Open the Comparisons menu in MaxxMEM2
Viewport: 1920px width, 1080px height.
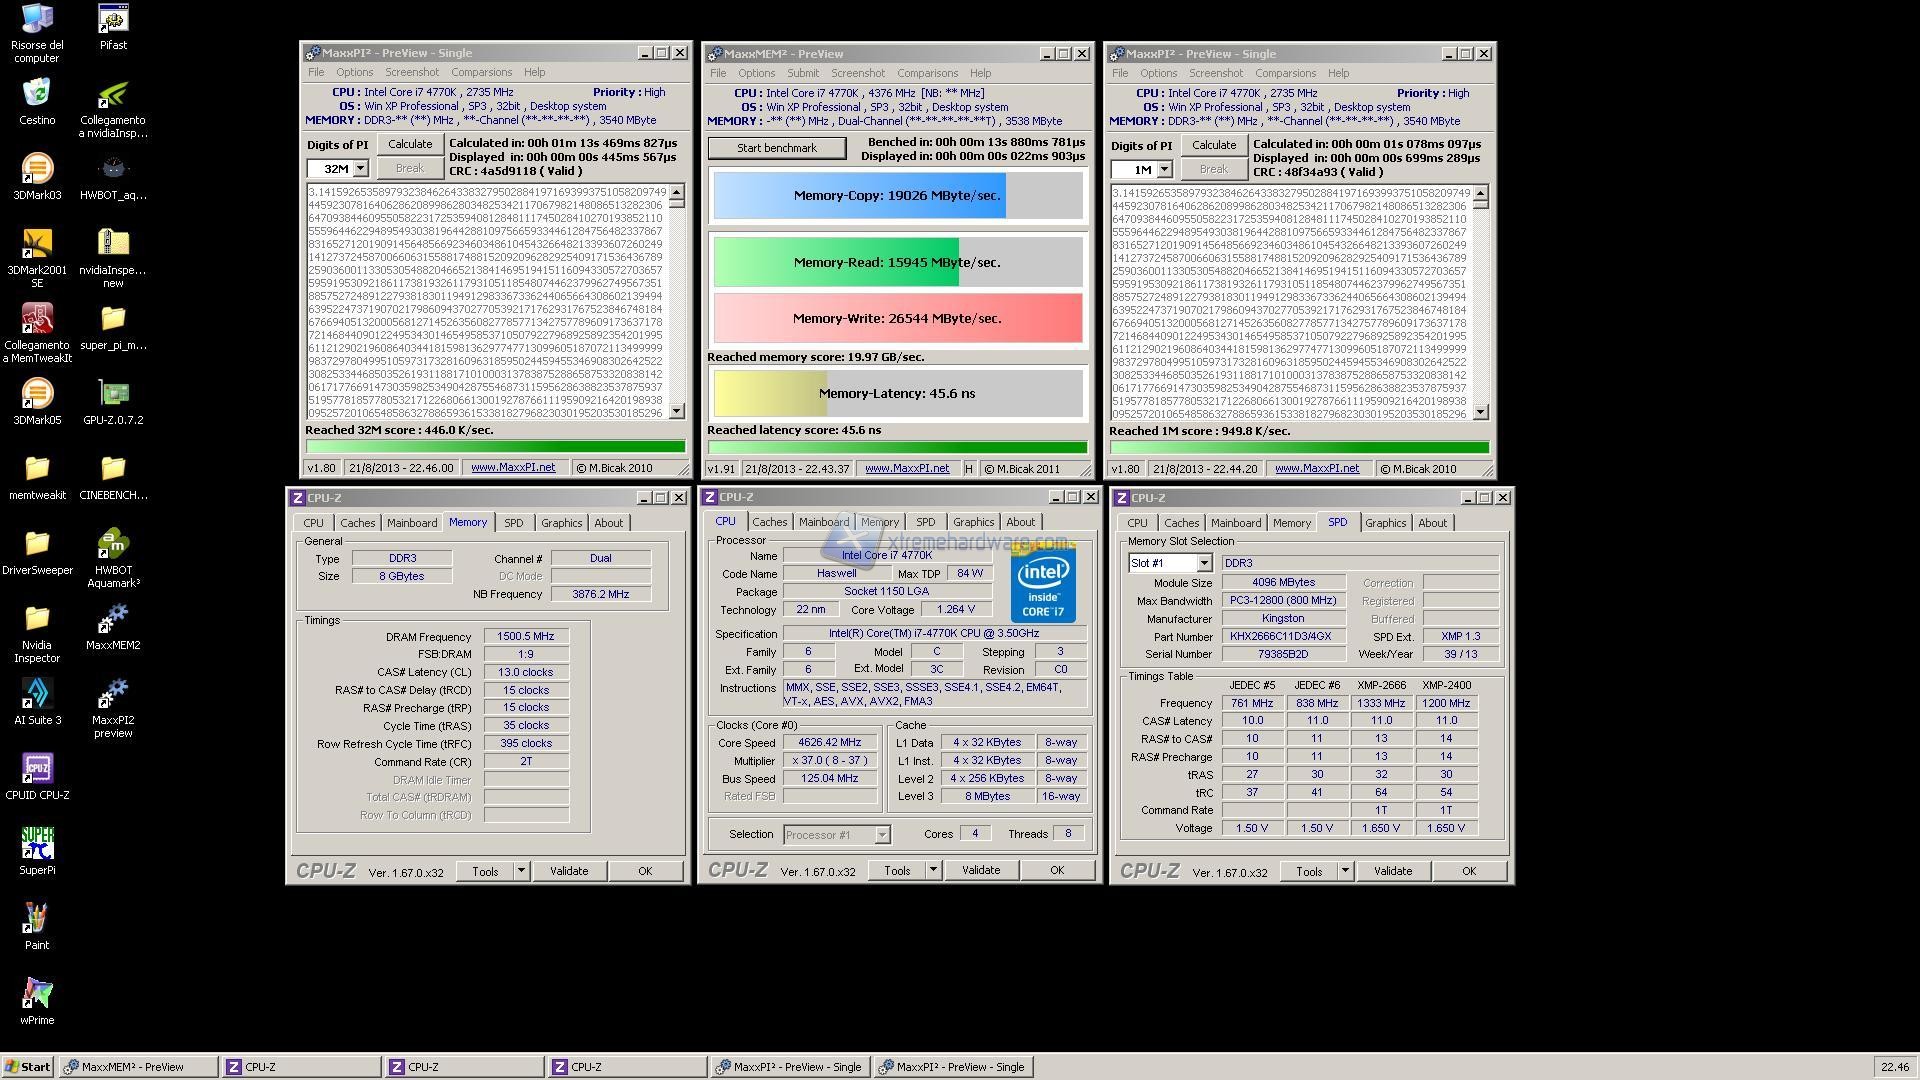(927, 73)
